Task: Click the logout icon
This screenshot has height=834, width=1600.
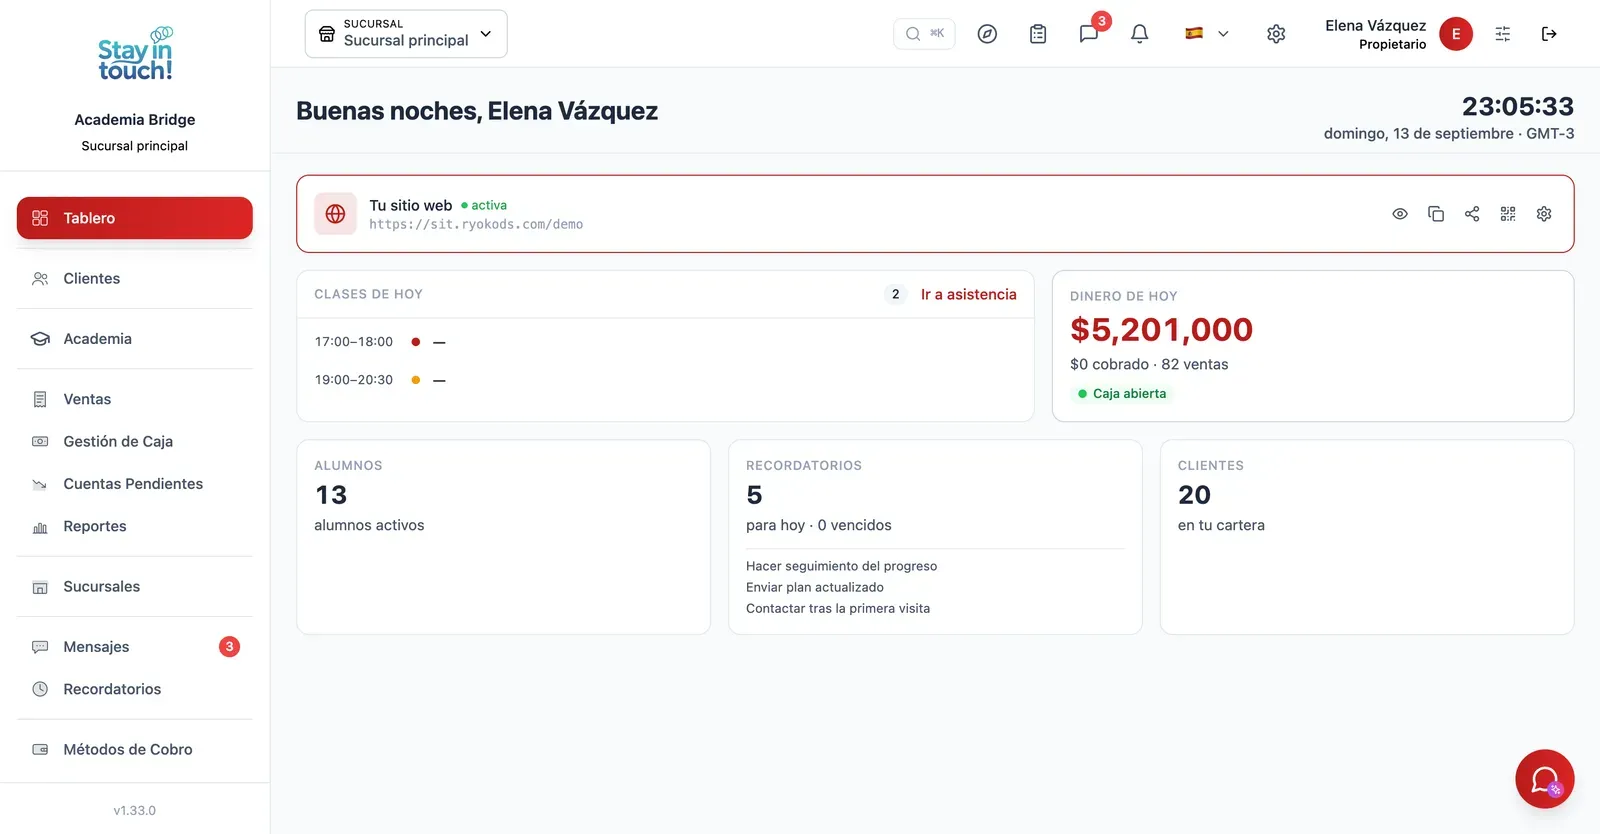Action: point(1549,34)
